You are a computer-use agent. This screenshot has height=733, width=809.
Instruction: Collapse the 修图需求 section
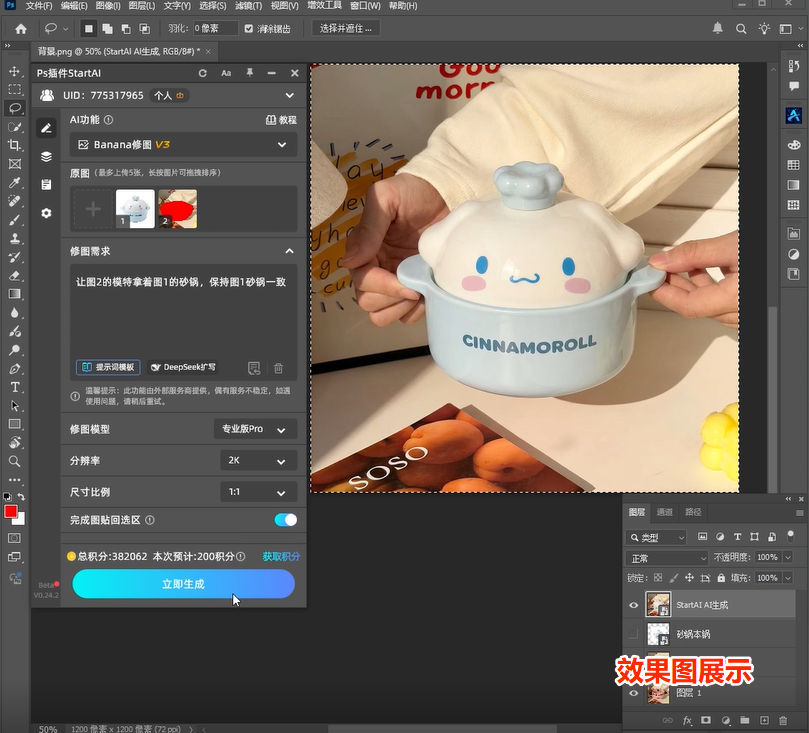coord(289,251)
